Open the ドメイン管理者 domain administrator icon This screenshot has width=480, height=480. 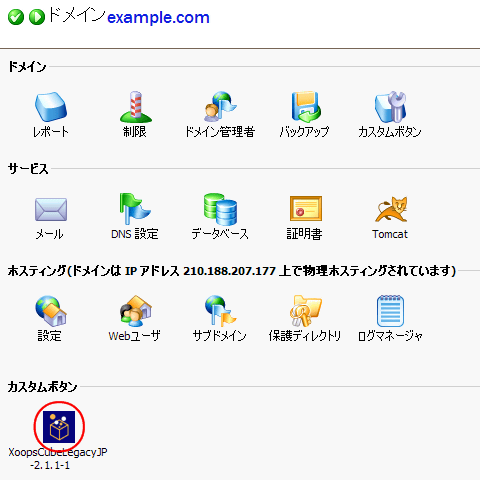pyautogui.click(x=220, y=107)
